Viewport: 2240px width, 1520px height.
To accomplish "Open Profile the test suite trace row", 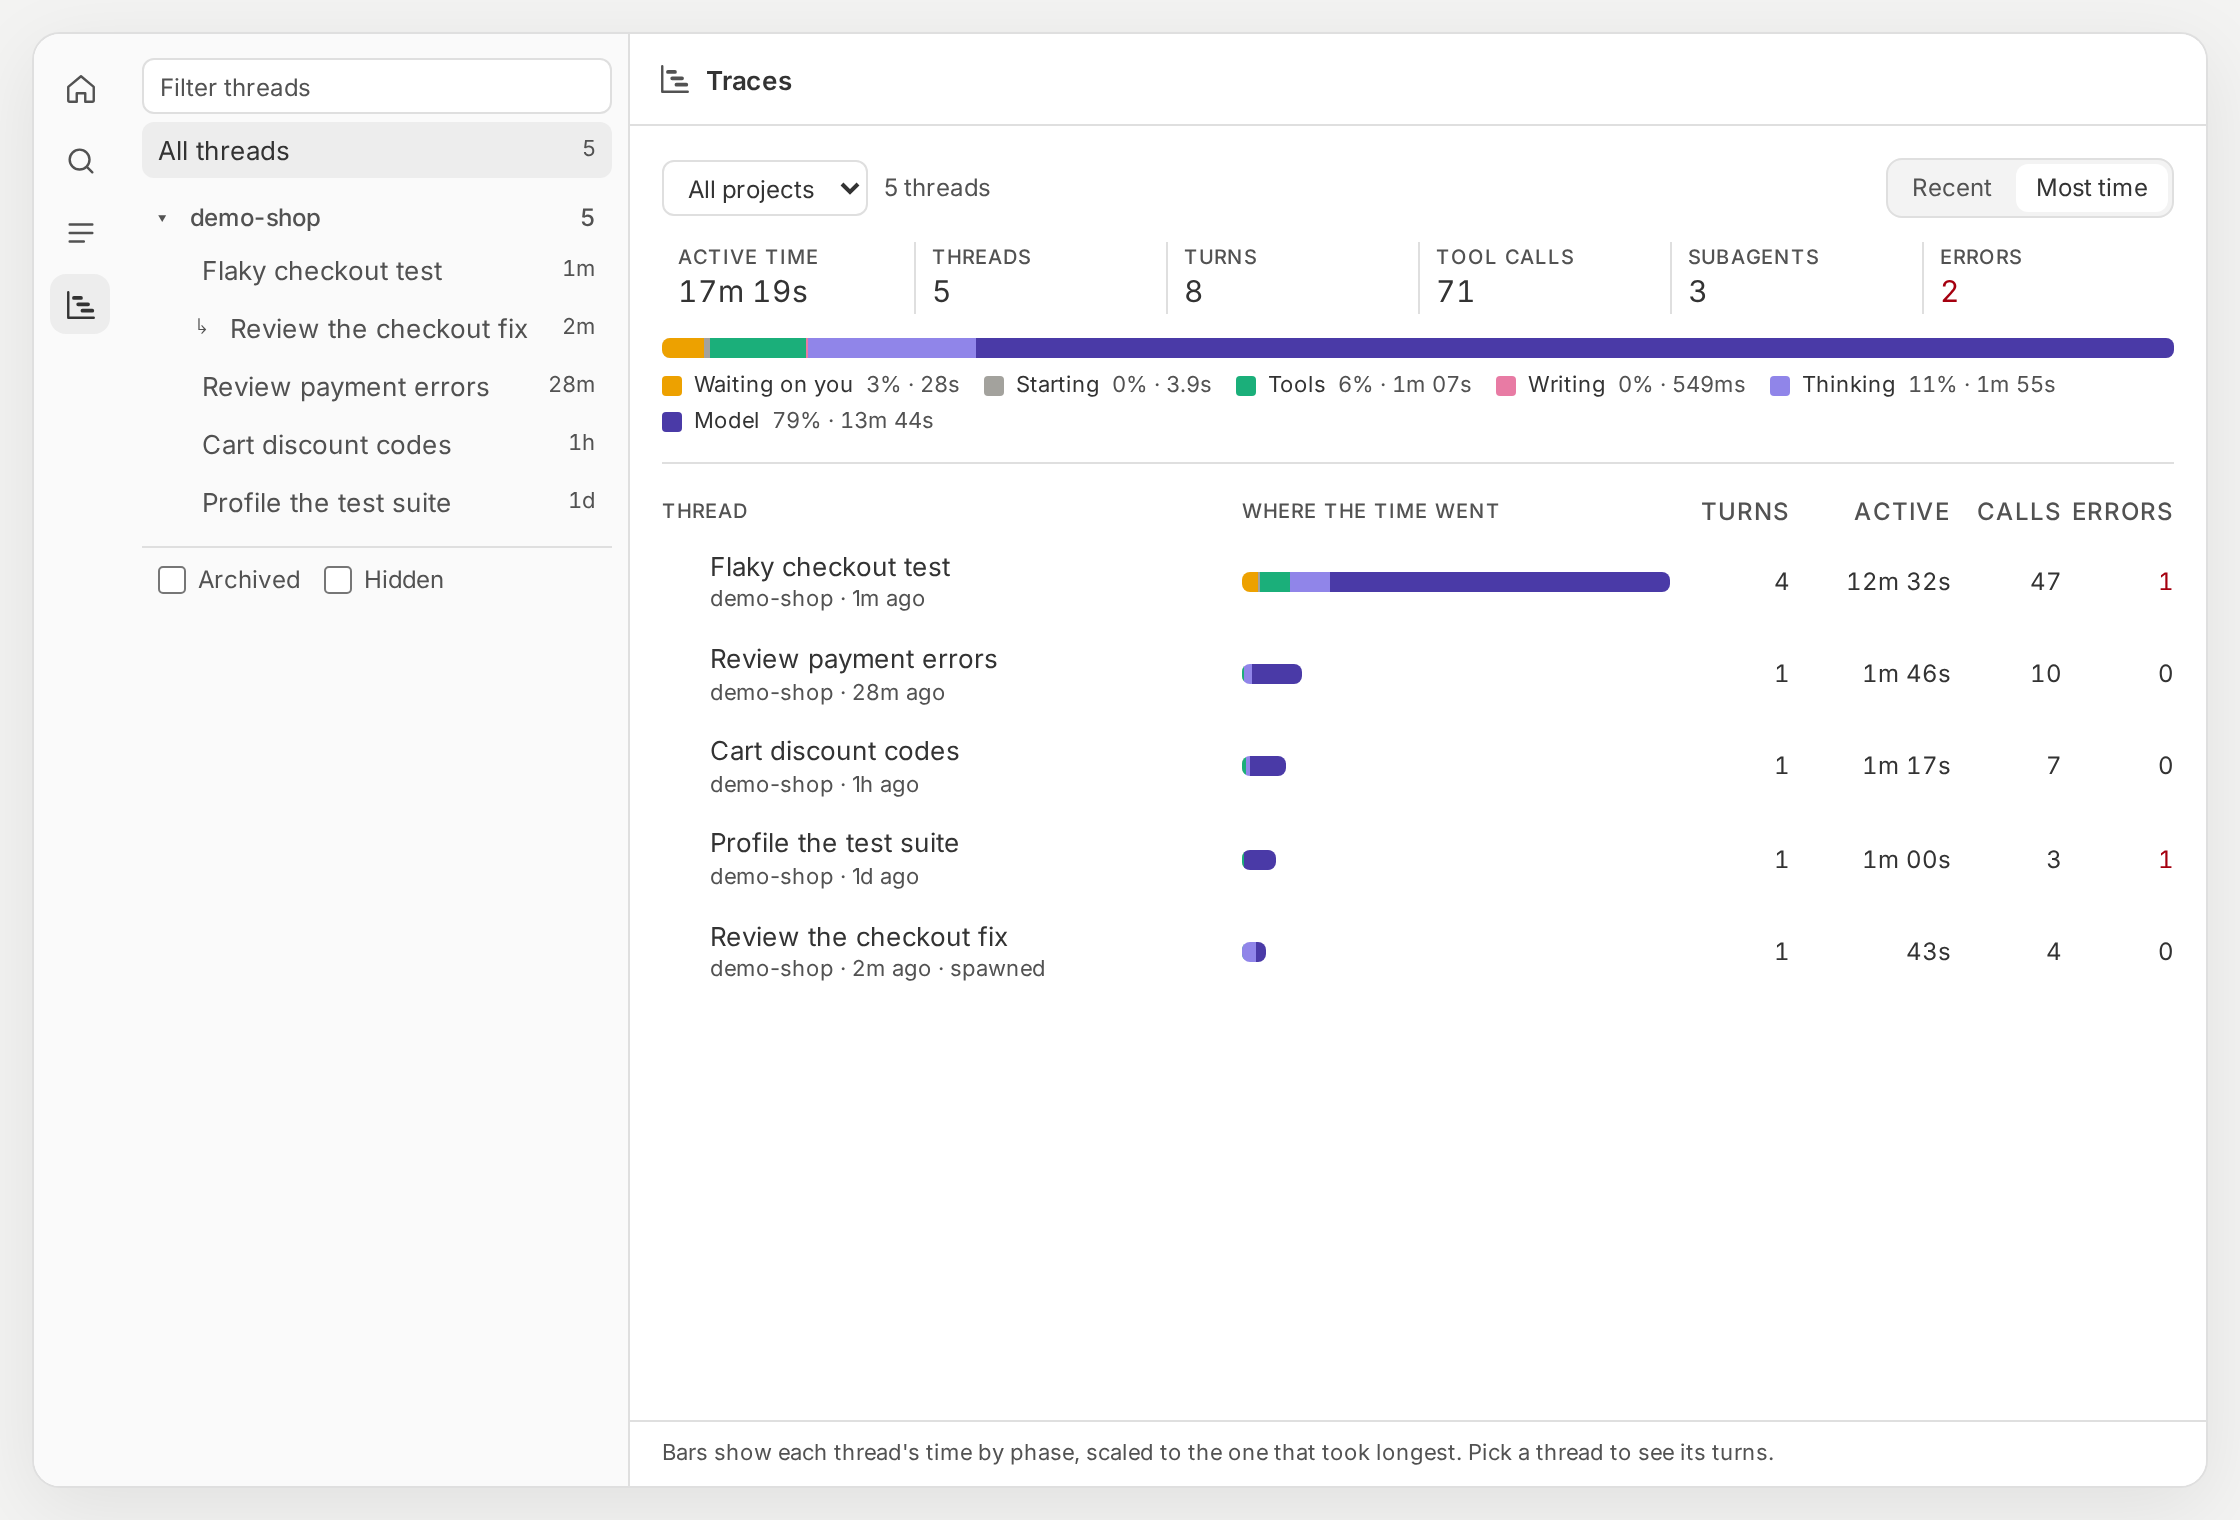I will pos(1417,859).
